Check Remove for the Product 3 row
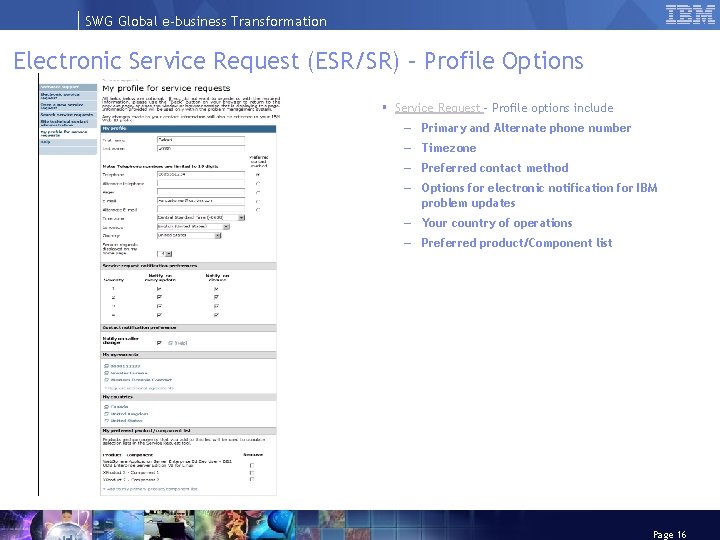 252,479
